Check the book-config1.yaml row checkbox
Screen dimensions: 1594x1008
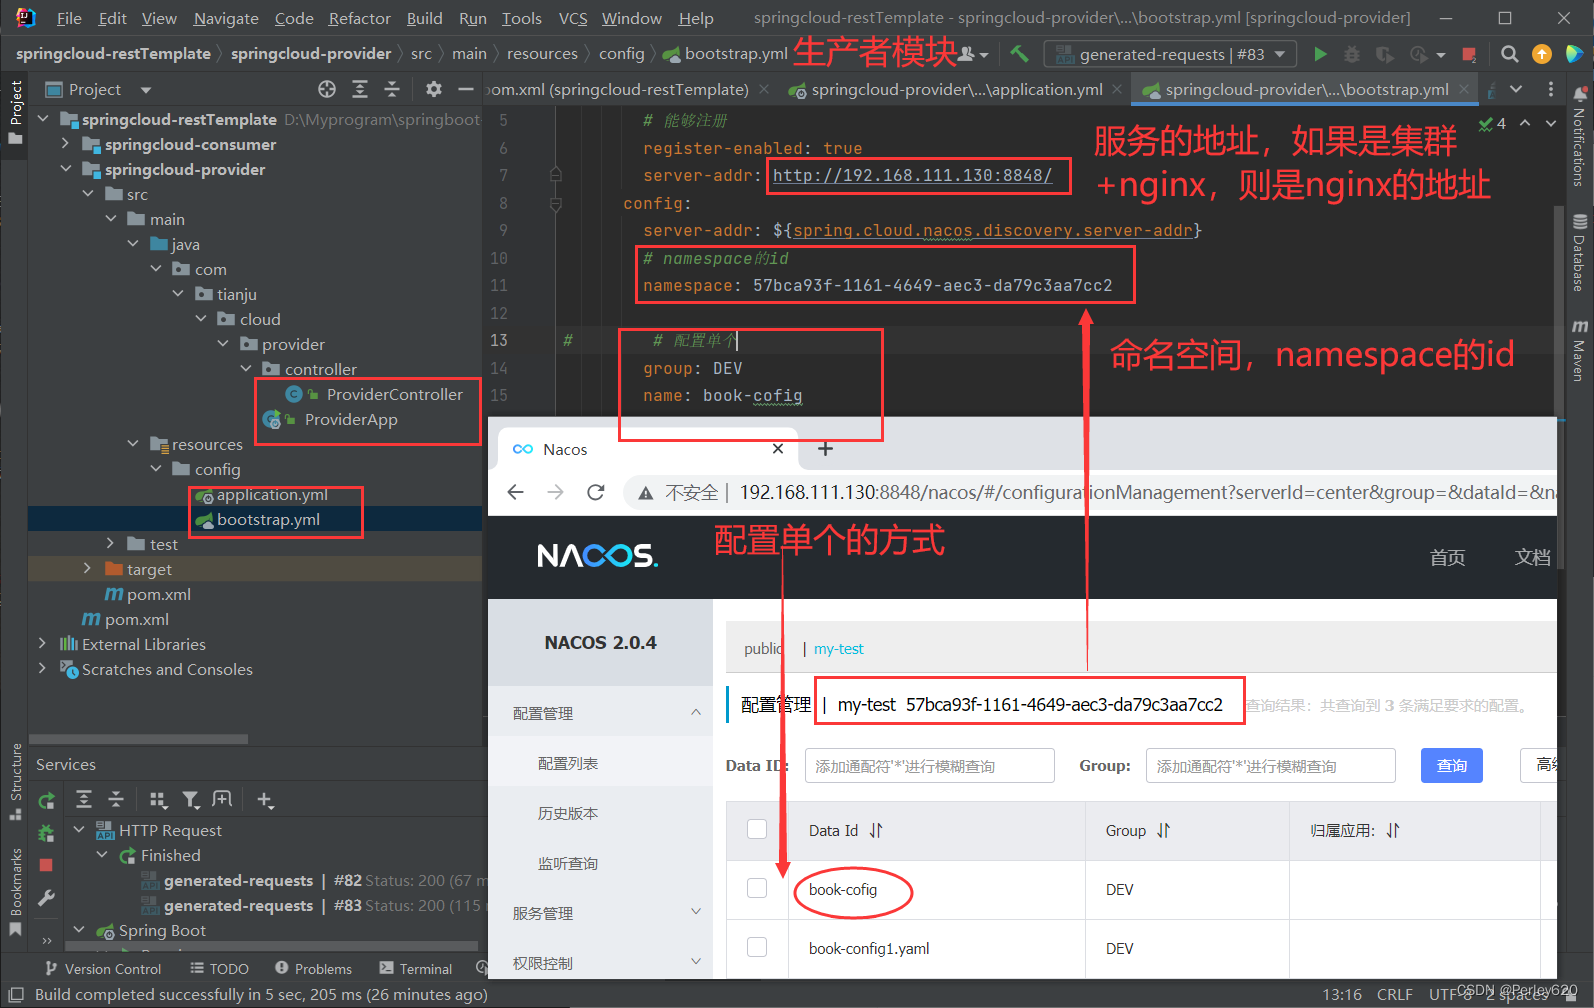coord(757,947)
